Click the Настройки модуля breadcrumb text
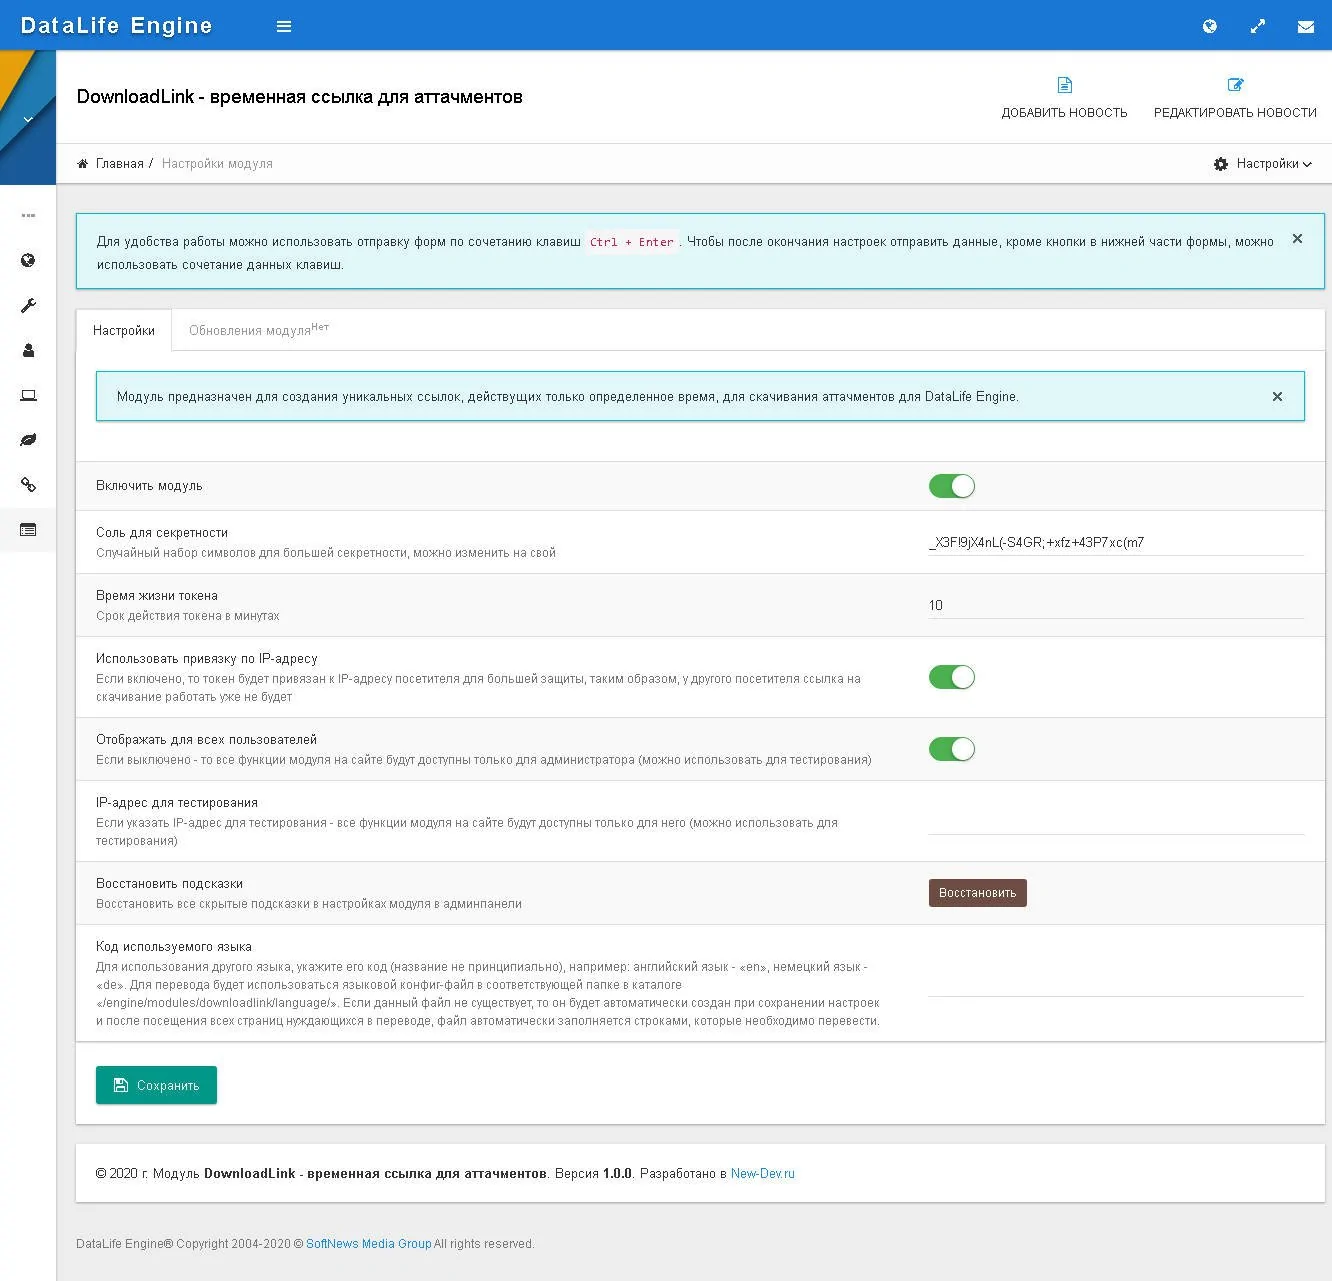 coord(217,164)
